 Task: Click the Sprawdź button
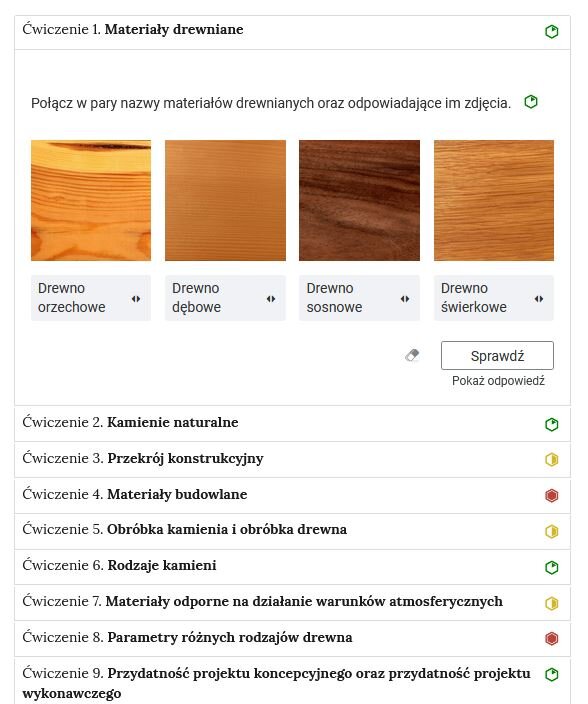(x=497, y=356)
